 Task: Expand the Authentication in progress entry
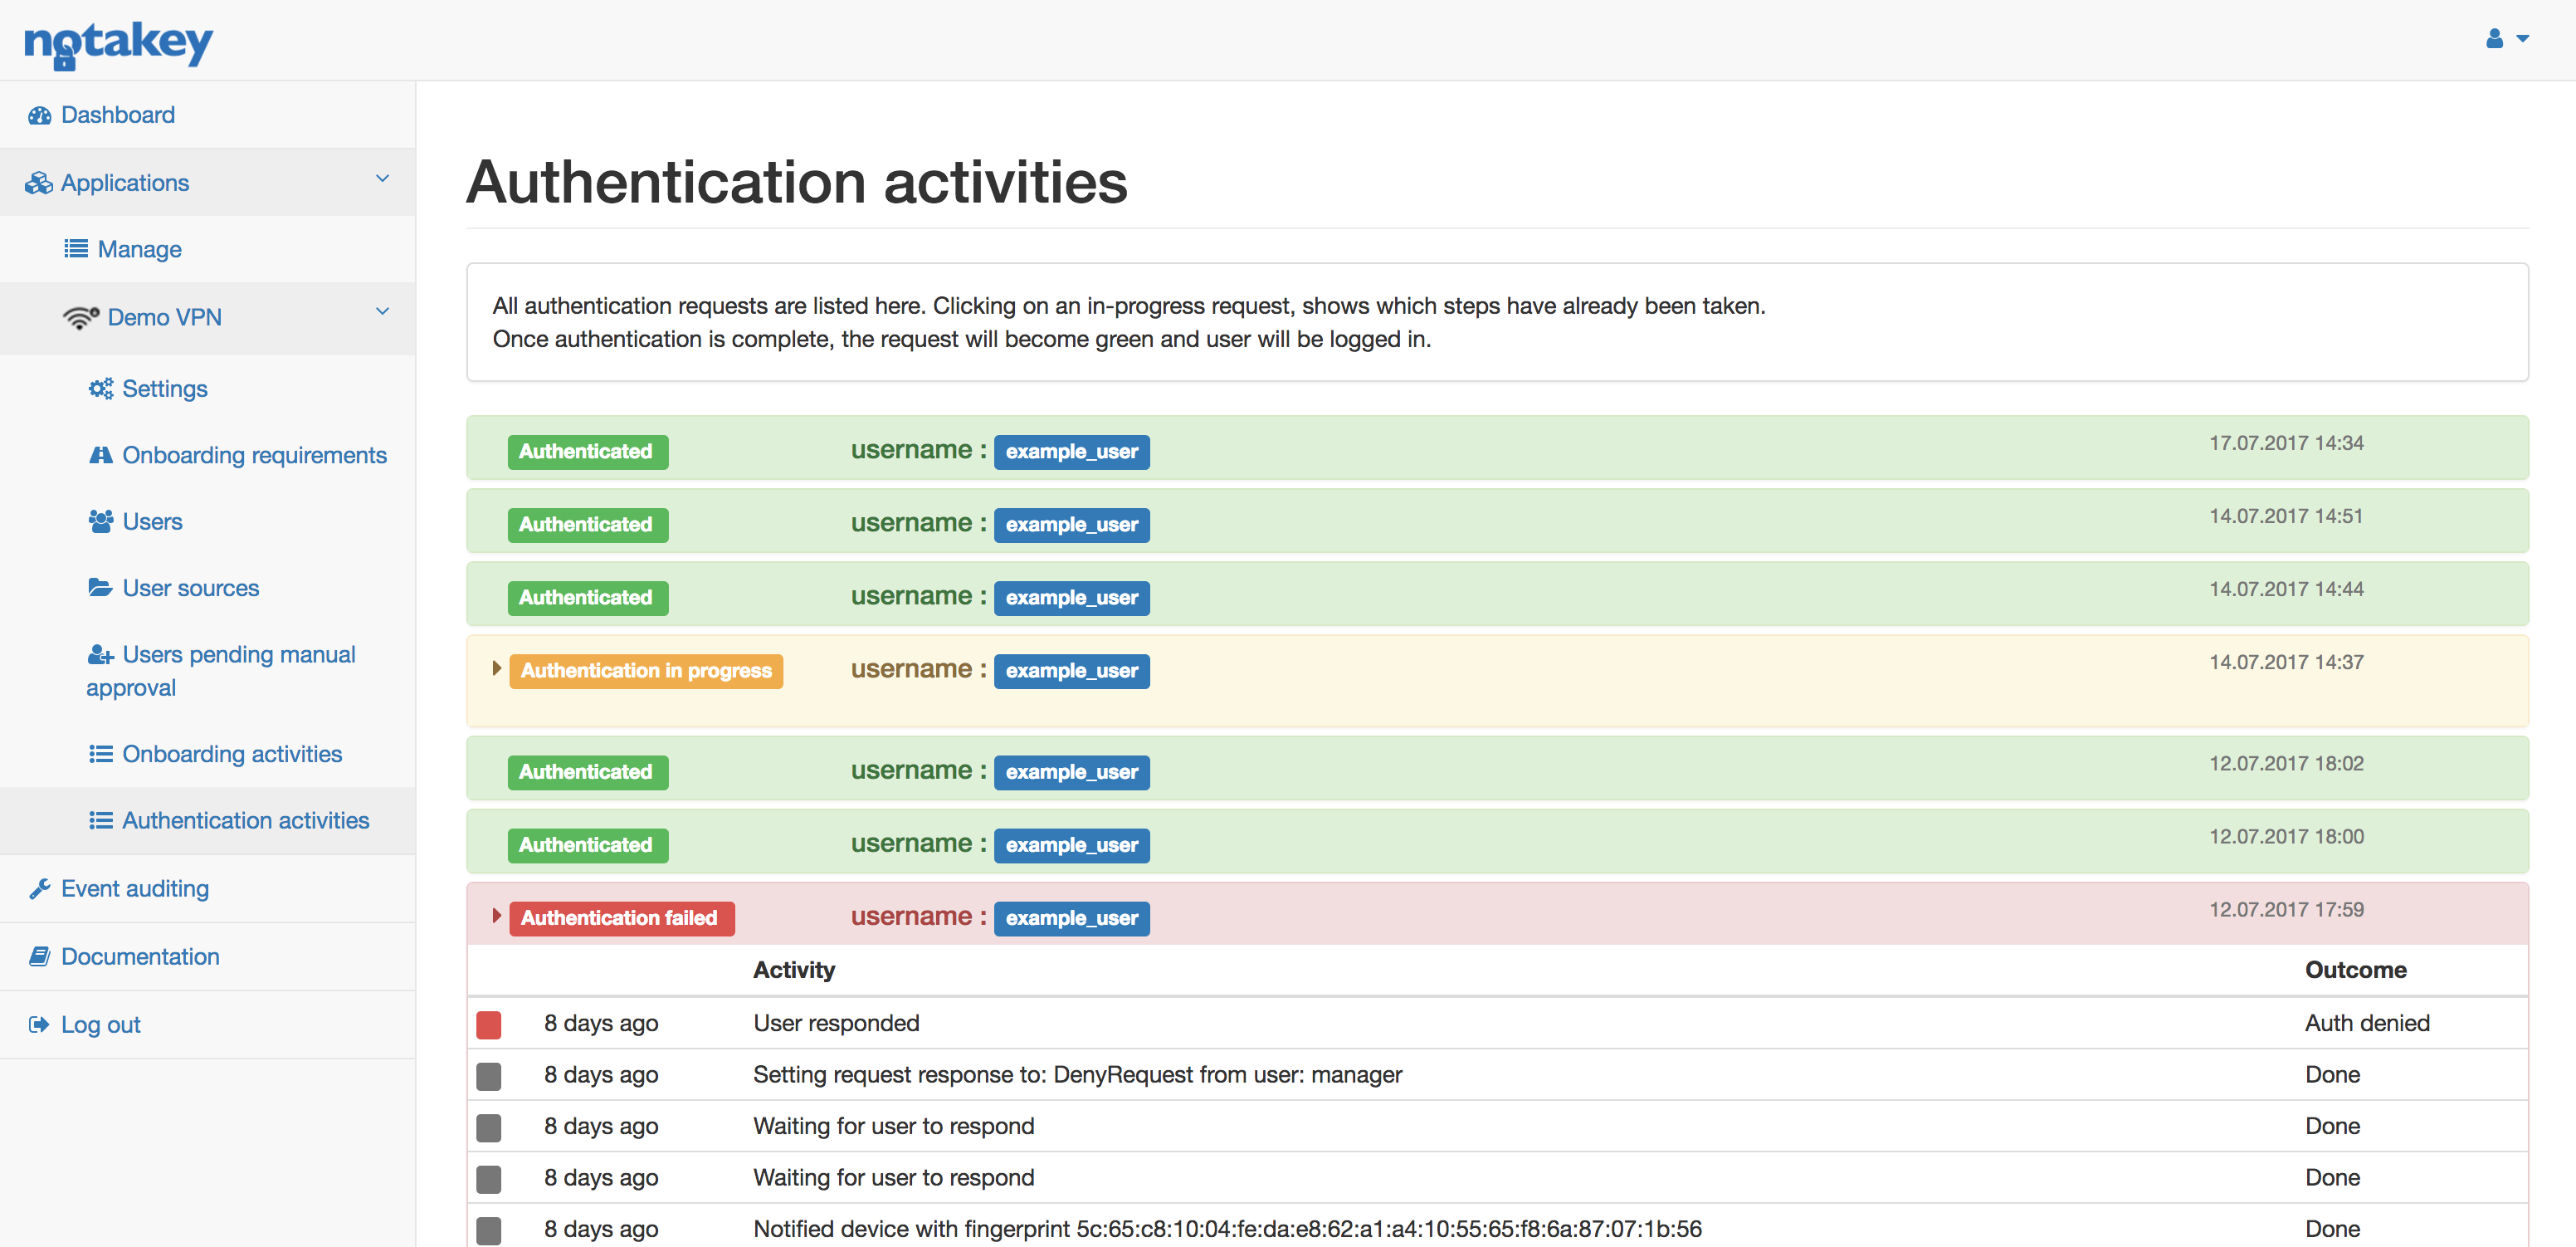[497, 670]
